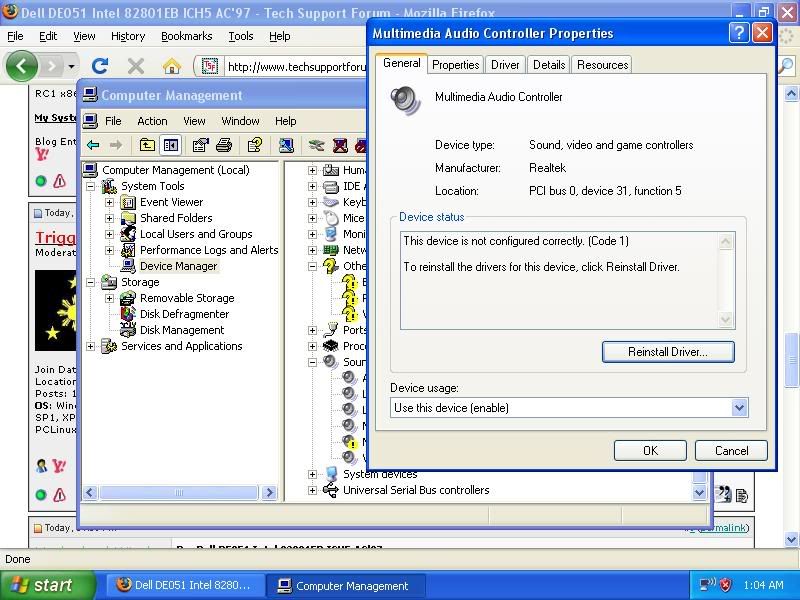This screenshot has height=600, width=800.
Task: Select Device Manager tree item
Action: coord(179,266)
